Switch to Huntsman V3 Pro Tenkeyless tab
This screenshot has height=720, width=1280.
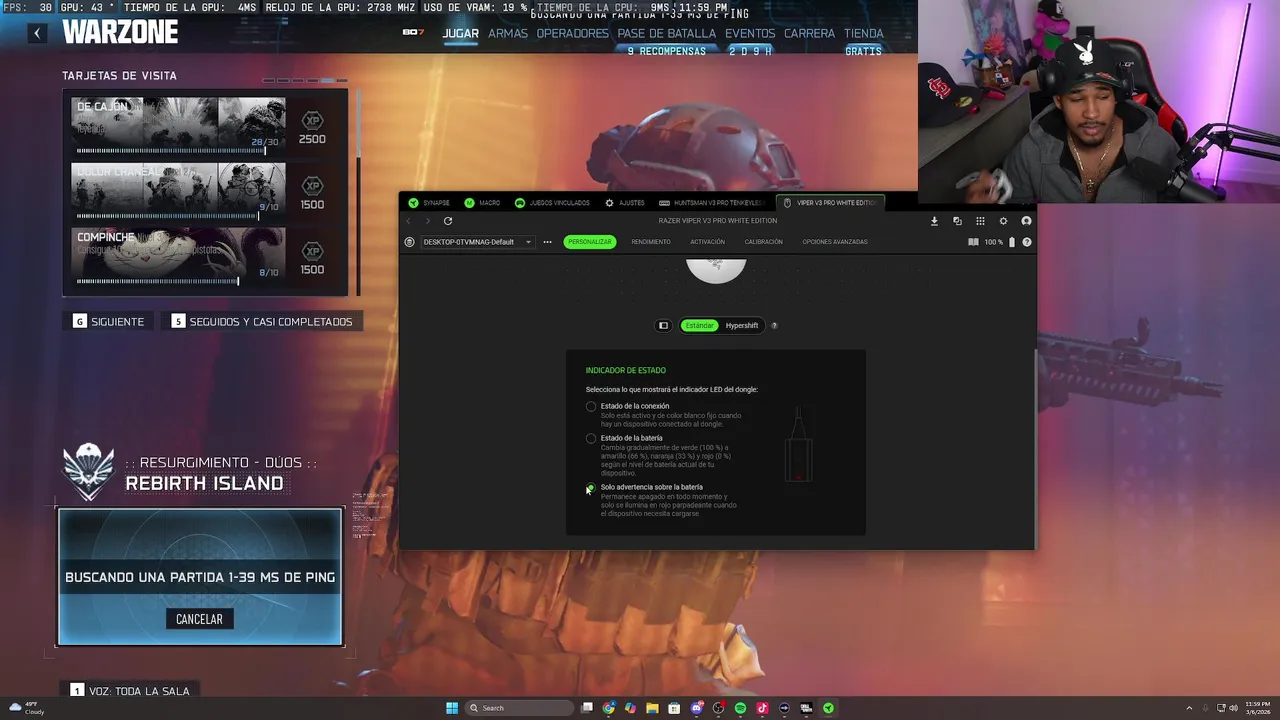(712, 203)
